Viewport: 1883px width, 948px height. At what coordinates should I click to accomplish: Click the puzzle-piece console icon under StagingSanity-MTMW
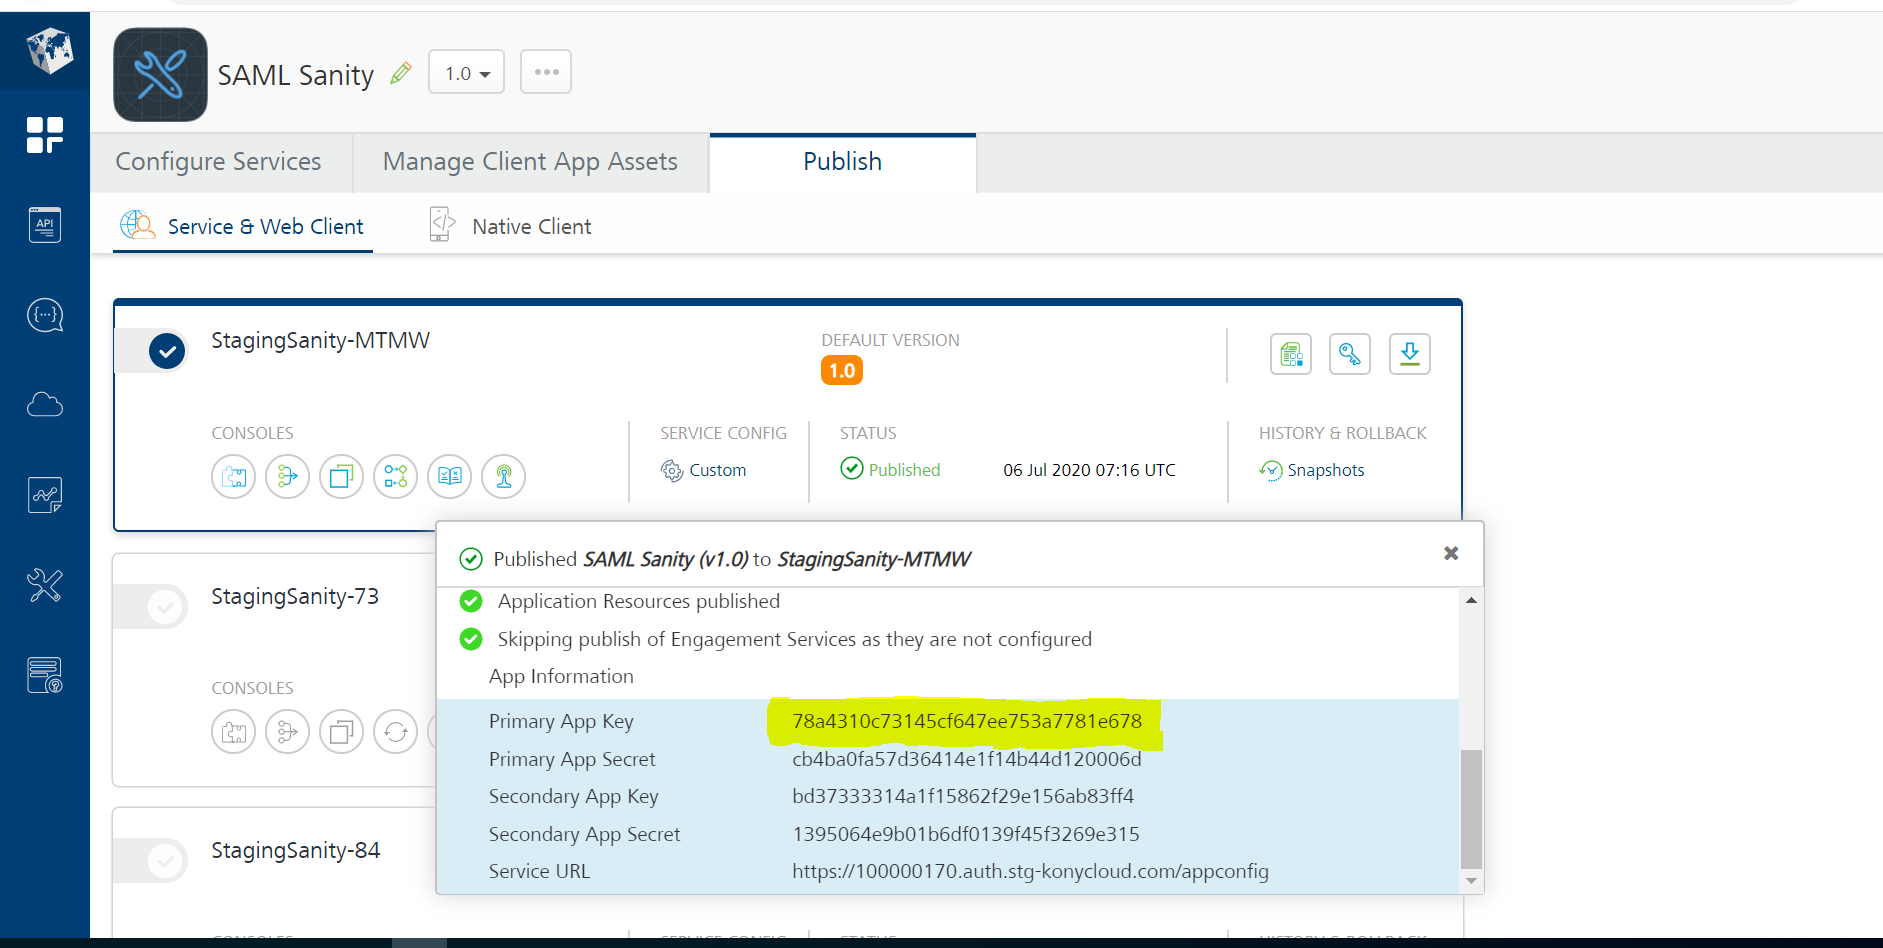click(x=233, y=476)
